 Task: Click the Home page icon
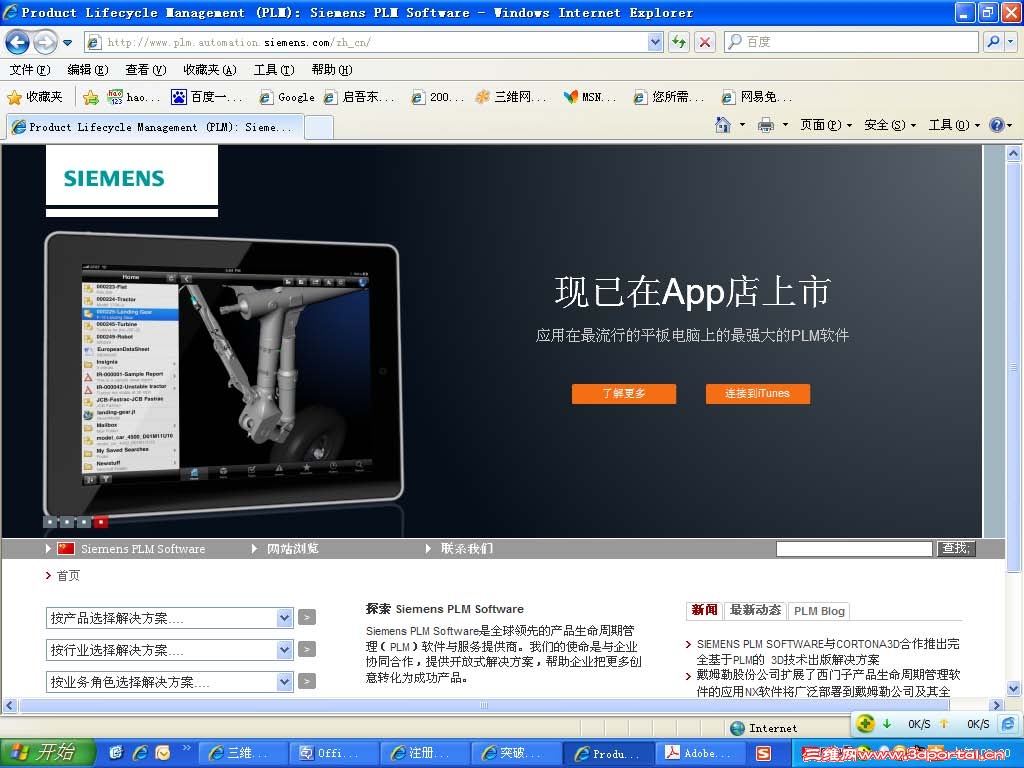(x=722, y=125)
